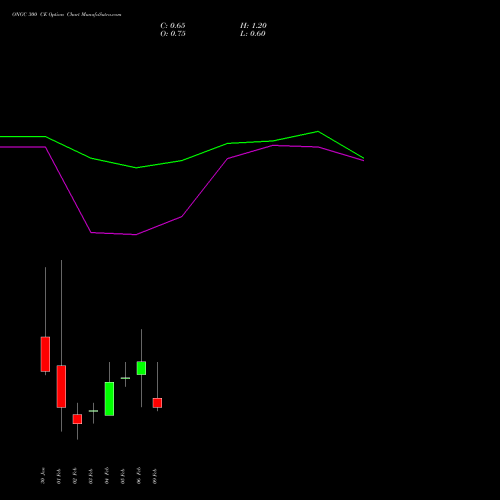Click the 01 Feb date label

coord(59,476)
